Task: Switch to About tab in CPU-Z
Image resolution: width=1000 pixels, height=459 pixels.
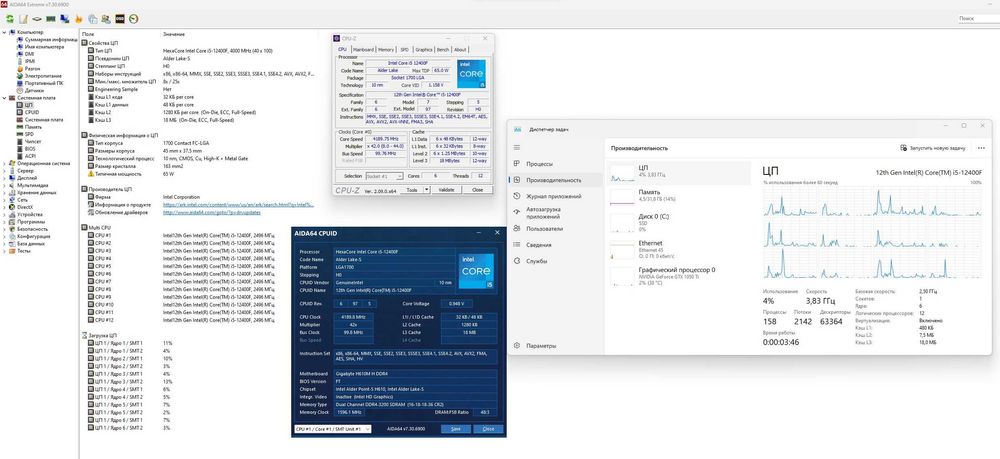Action: (460, 49)
